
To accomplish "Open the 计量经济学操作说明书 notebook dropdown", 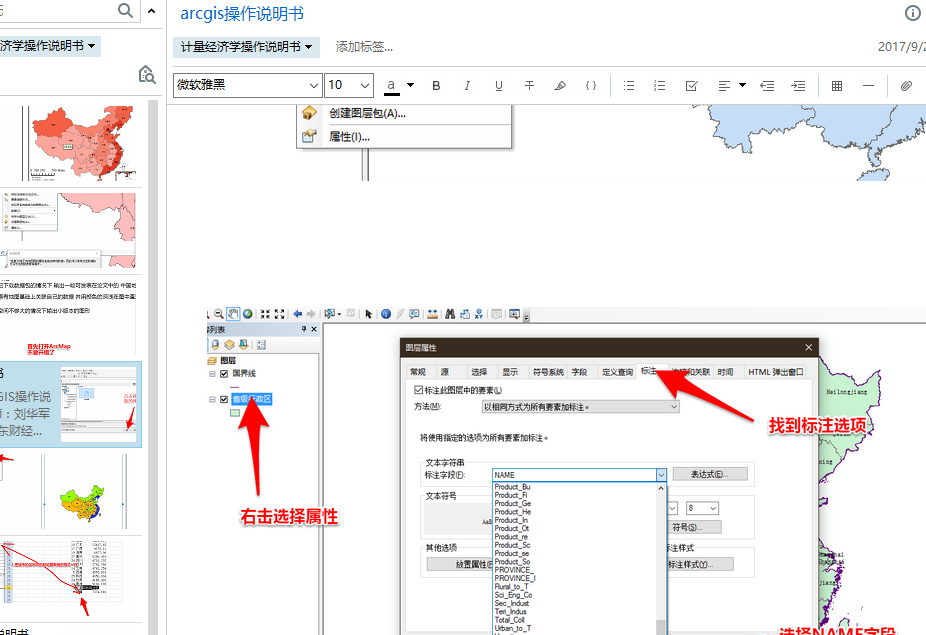I will (246, 47).
